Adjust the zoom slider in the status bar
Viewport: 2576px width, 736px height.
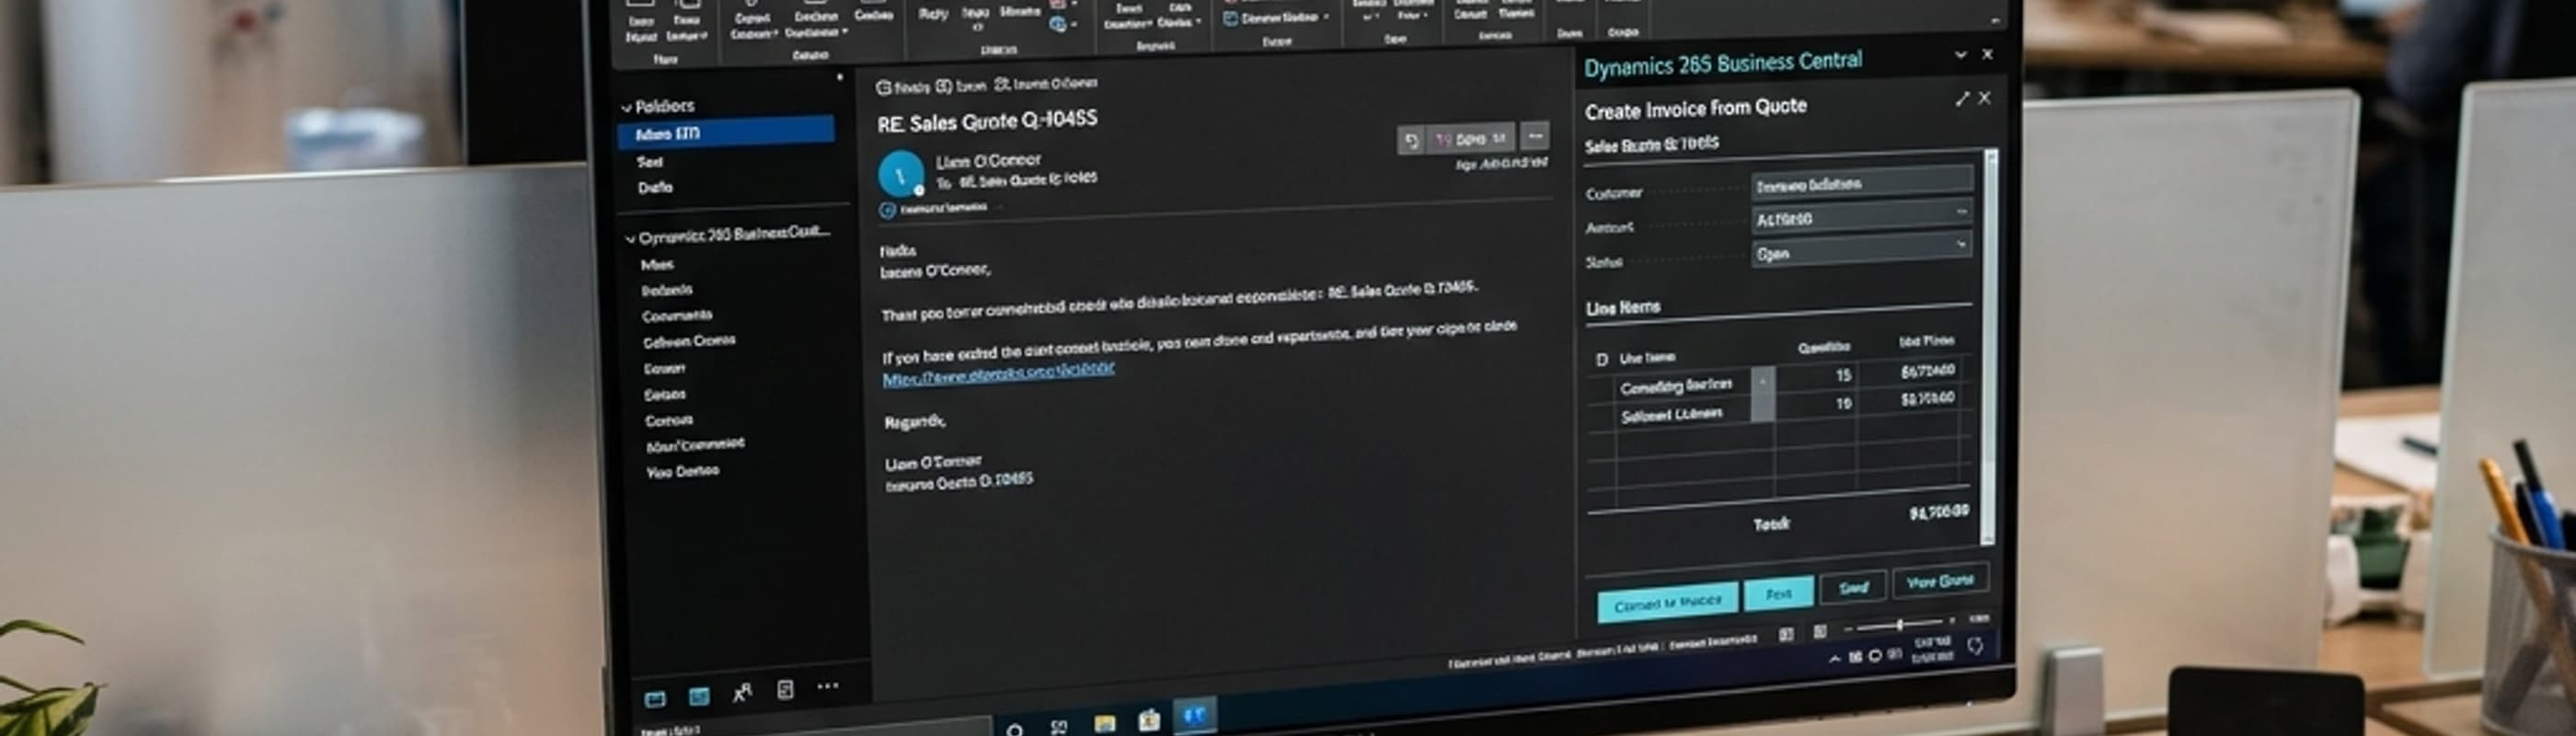coord(1900,625)
